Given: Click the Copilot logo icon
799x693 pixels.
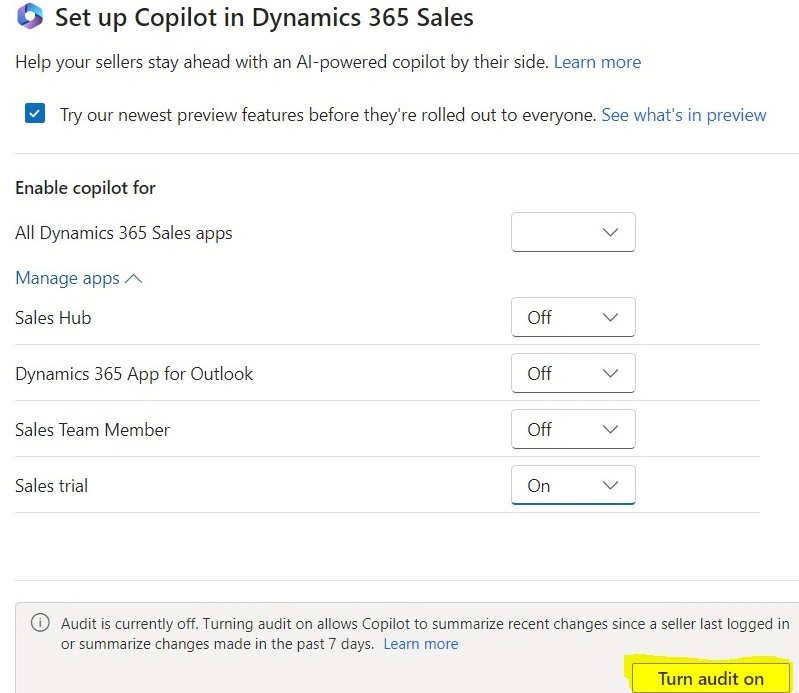Looking at the screenshot, I should (30, 16).
